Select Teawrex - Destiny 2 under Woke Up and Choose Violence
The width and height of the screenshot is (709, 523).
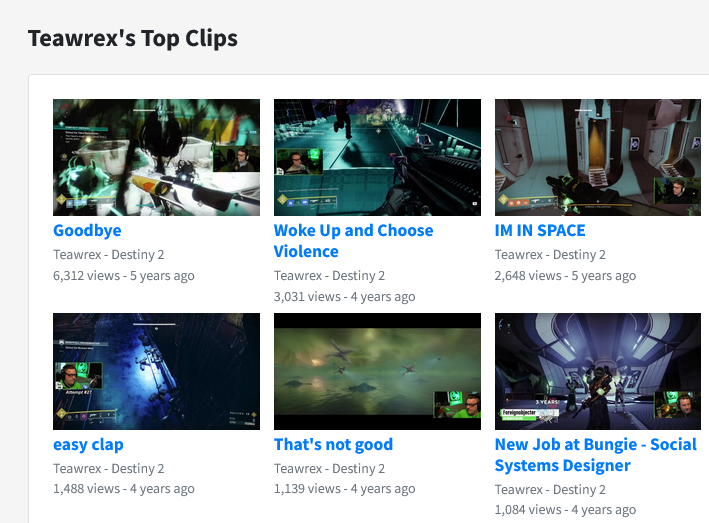point(329,276)
